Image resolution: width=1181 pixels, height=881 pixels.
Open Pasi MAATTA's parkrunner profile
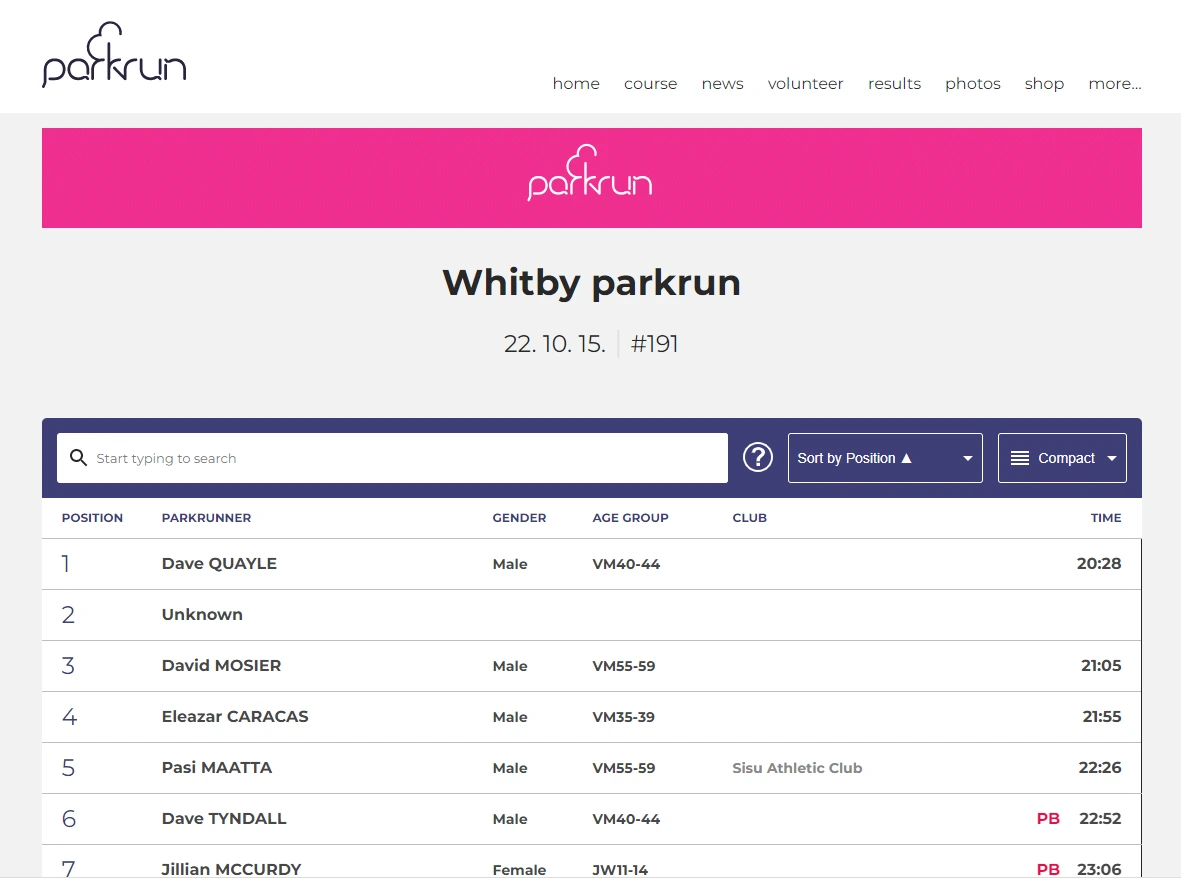click(217, 767)
